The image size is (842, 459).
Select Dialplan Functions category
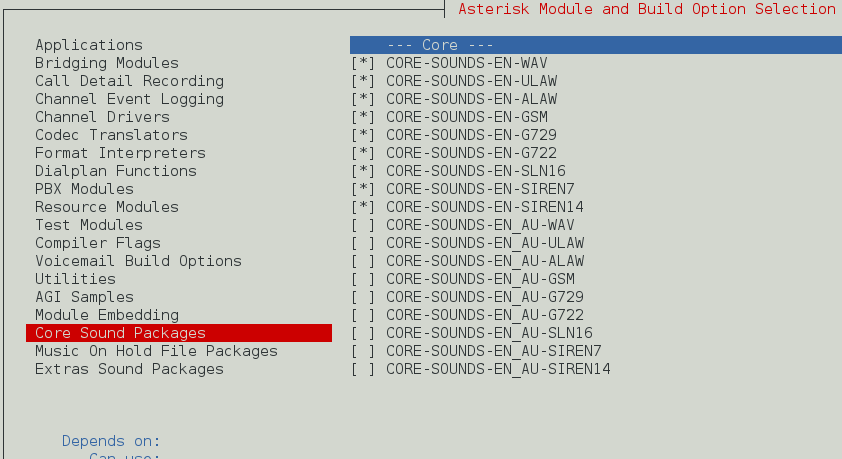pyautogui.click(x=116, y=171)
